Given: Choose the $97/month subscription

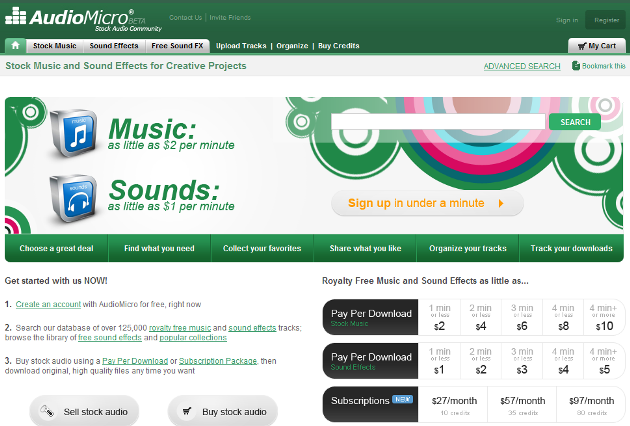Looking at the screenshot, I should 591,404.
